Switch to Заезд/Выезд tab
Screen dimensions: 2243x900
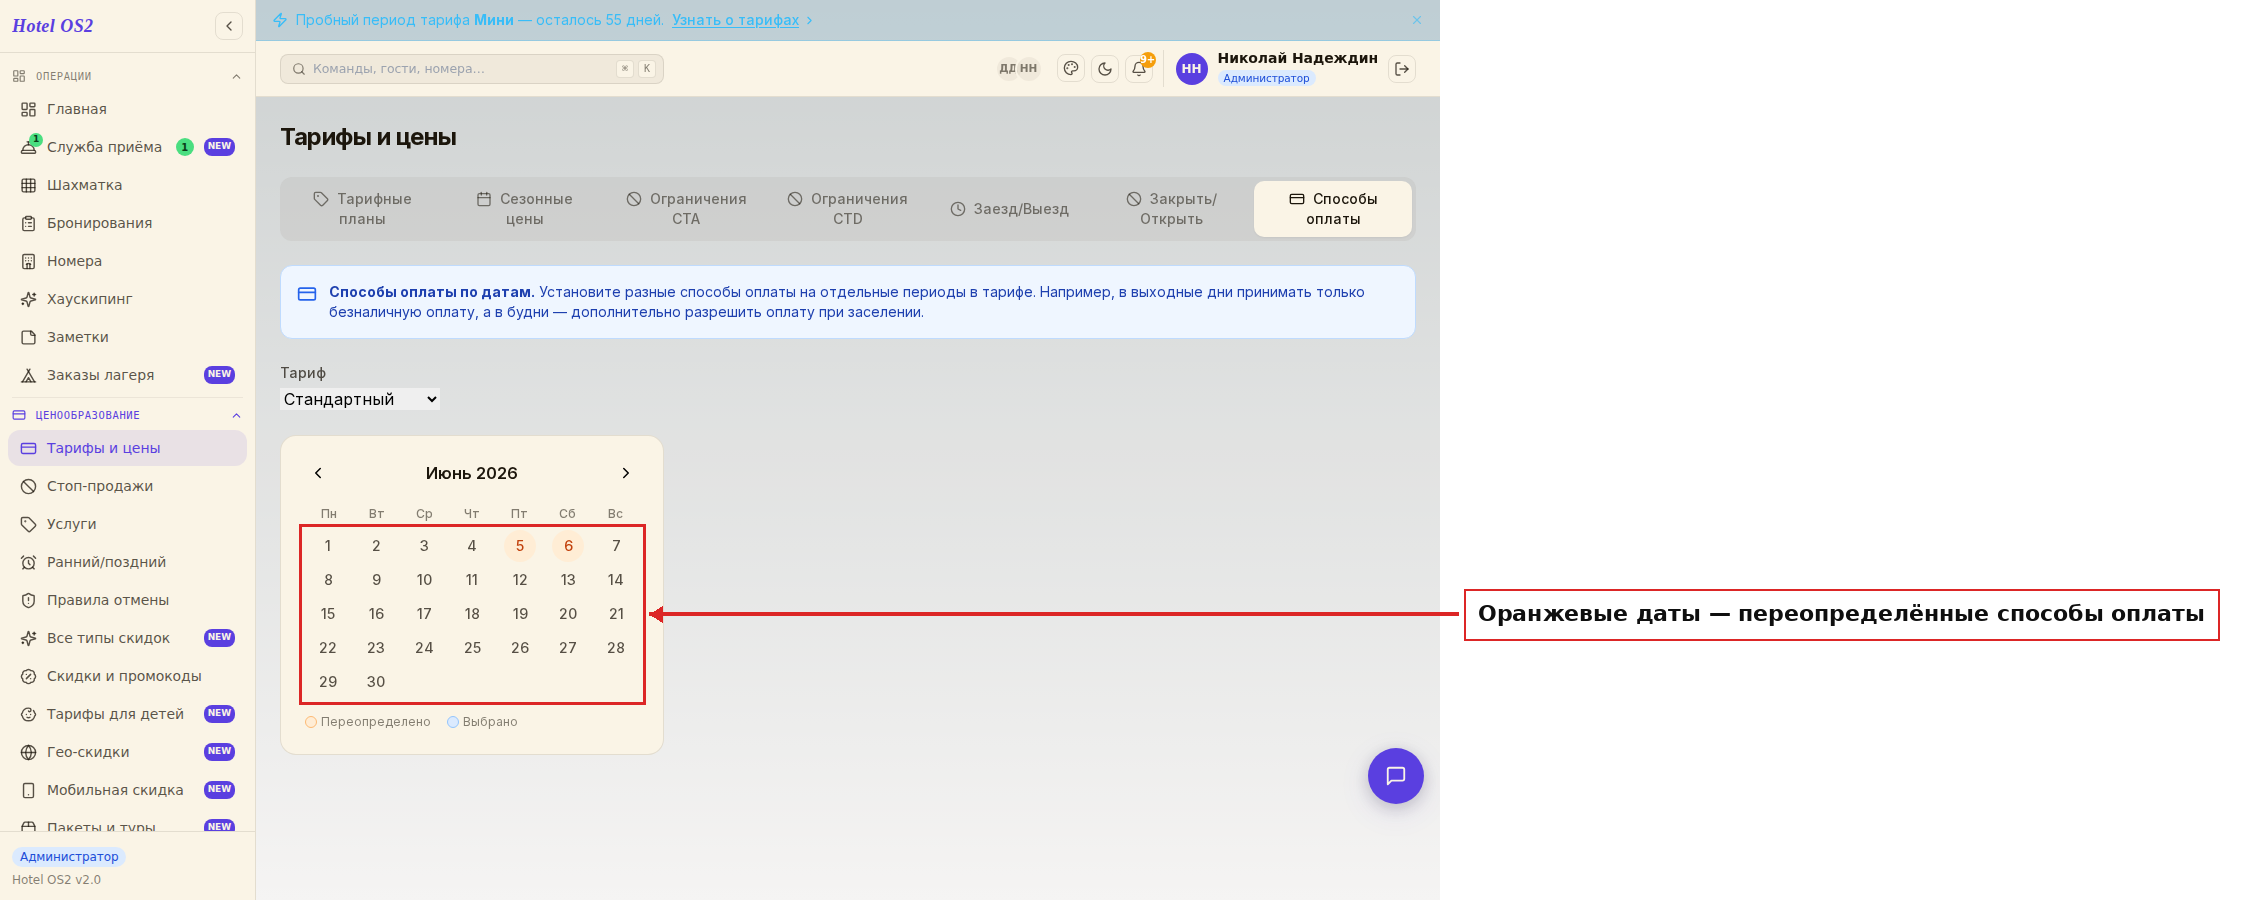tap(1009, 209)
